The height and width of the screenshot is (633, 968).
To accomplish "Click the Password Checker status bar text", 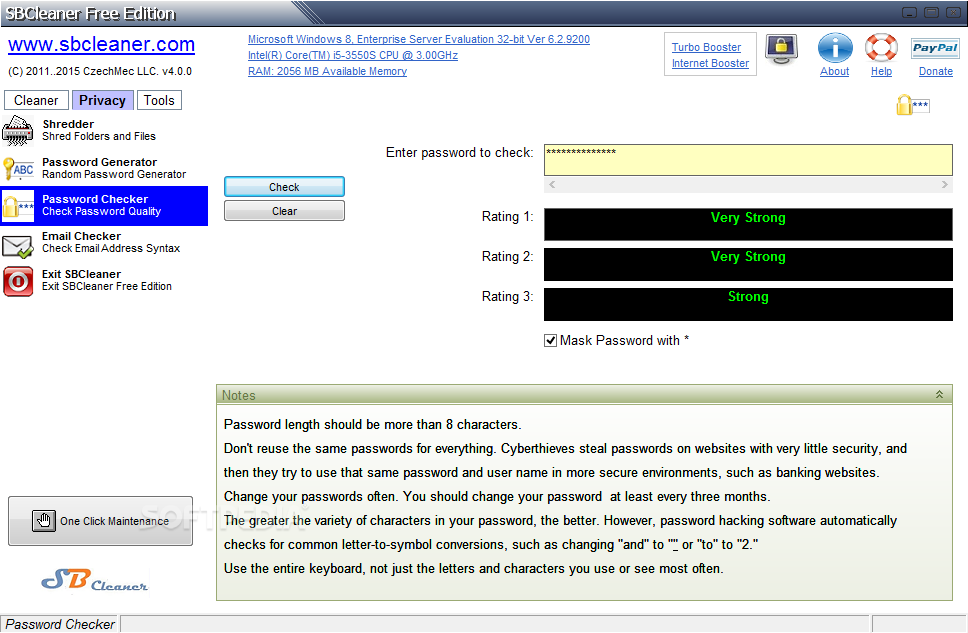I will [60, 624].
